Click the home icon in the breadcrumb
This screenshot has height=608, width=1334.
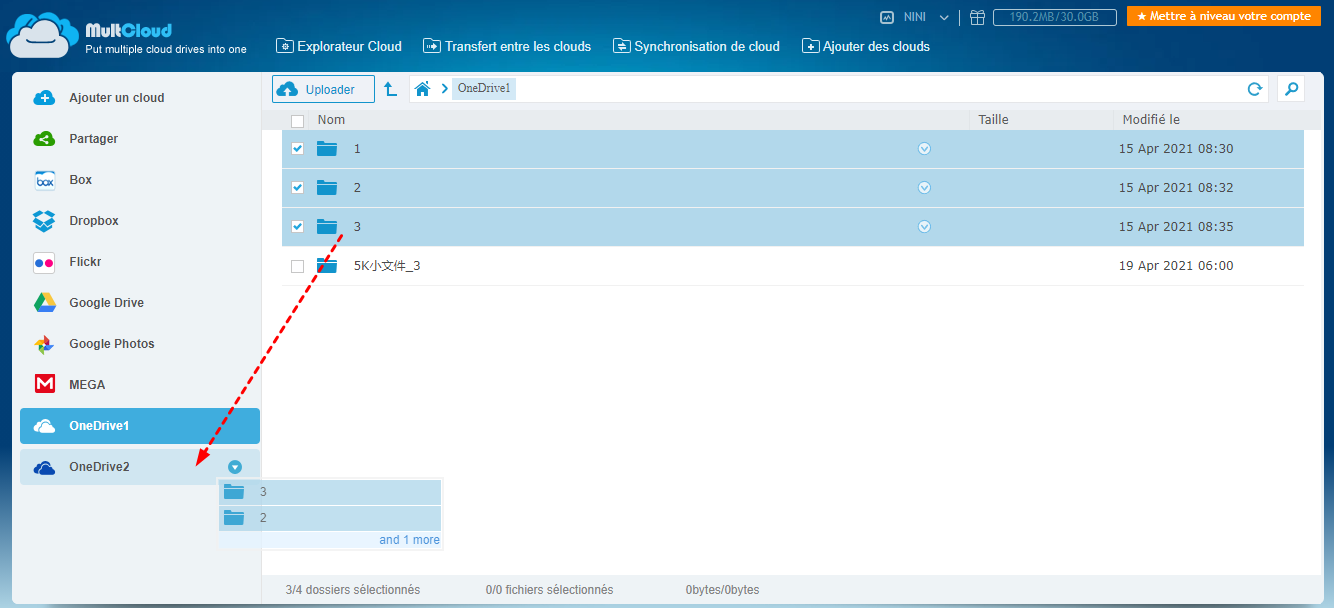point(422,89)
